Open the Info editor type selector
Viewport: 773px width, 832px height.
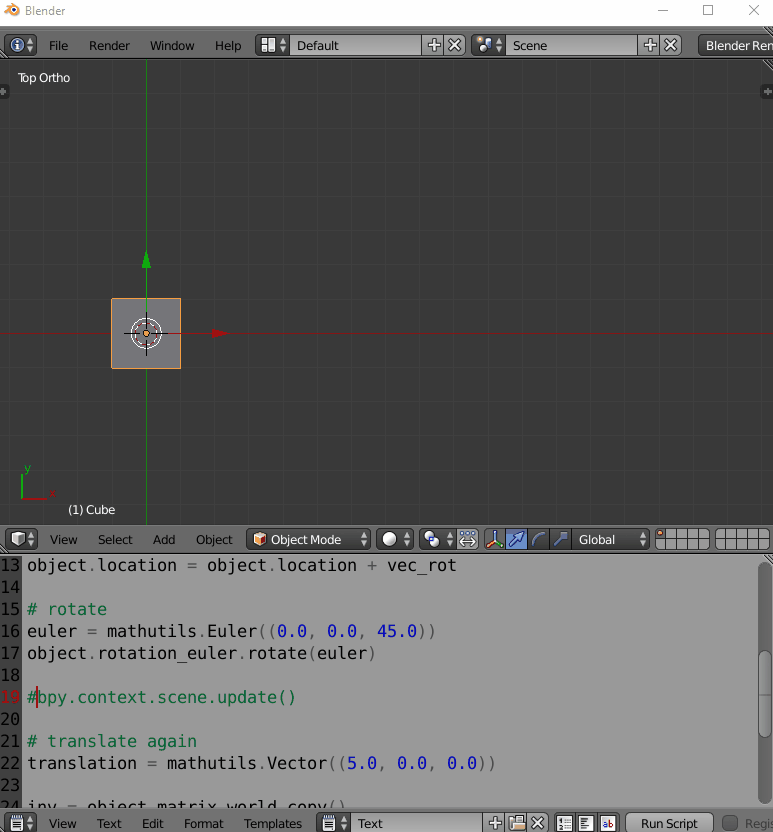[x=21, y=45]
